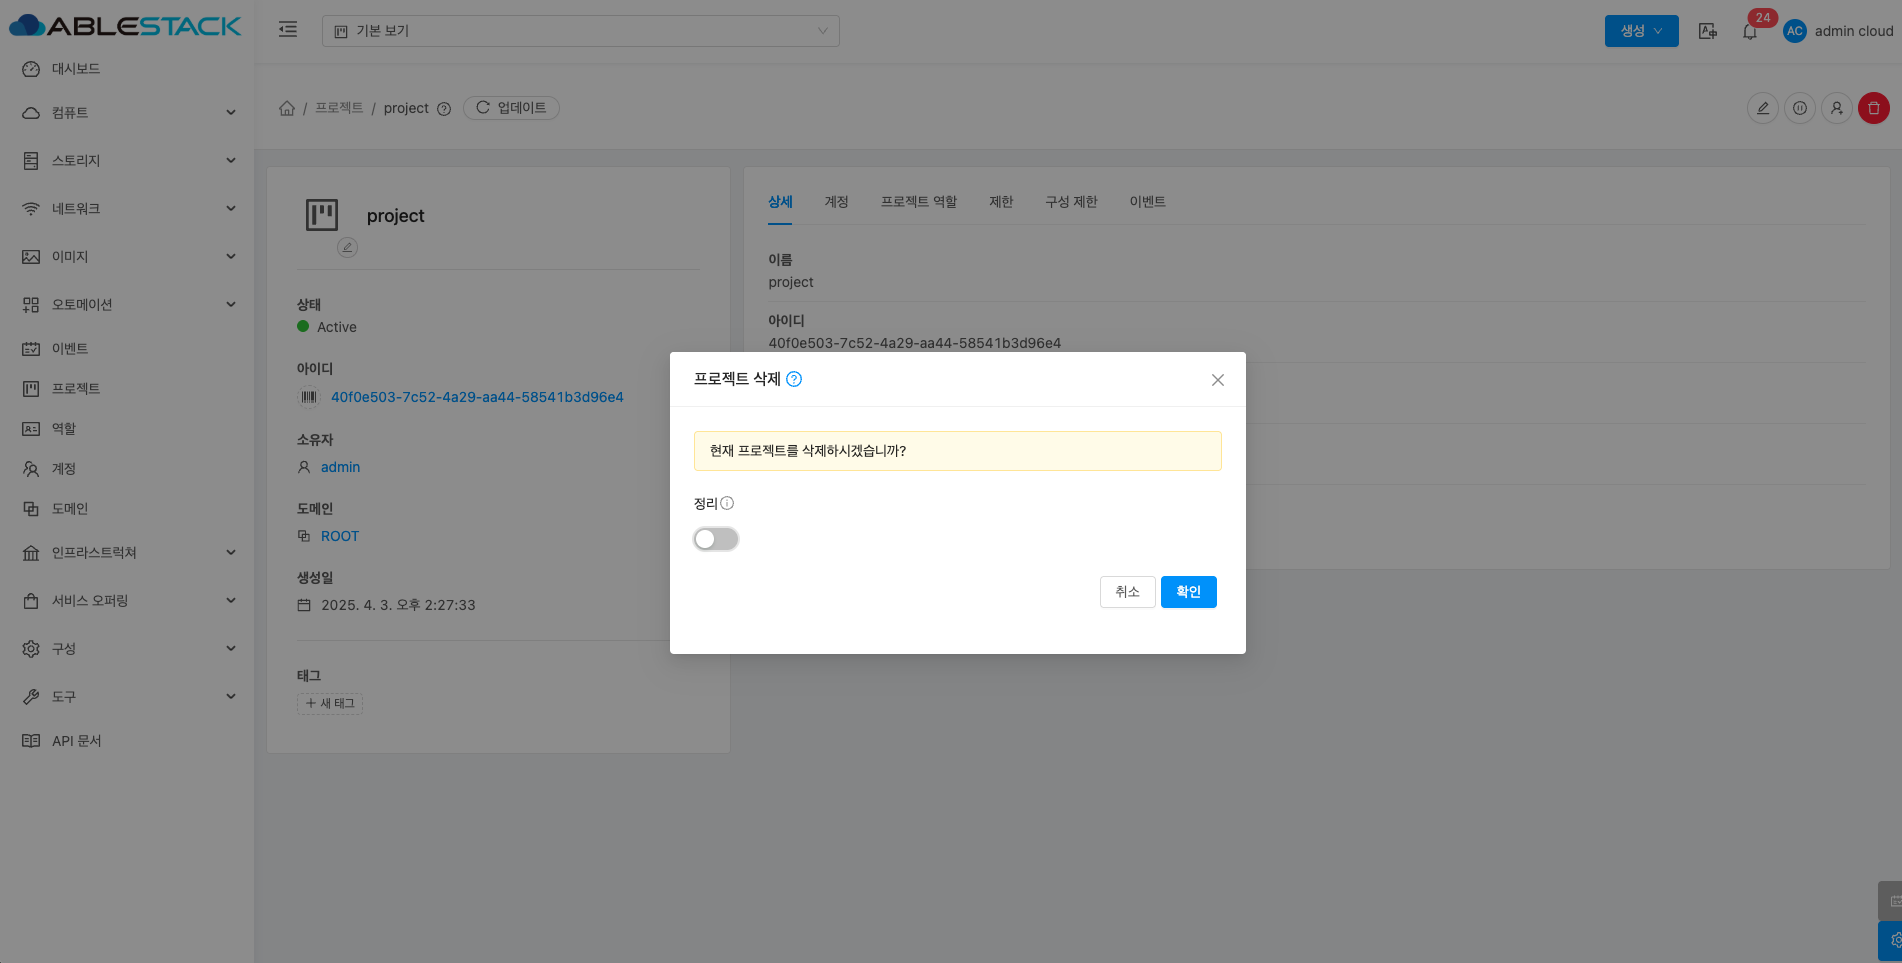The image size is (1902, 963).
Task: Confirm deletion with the 확인 button
Action: point(1188,592)
